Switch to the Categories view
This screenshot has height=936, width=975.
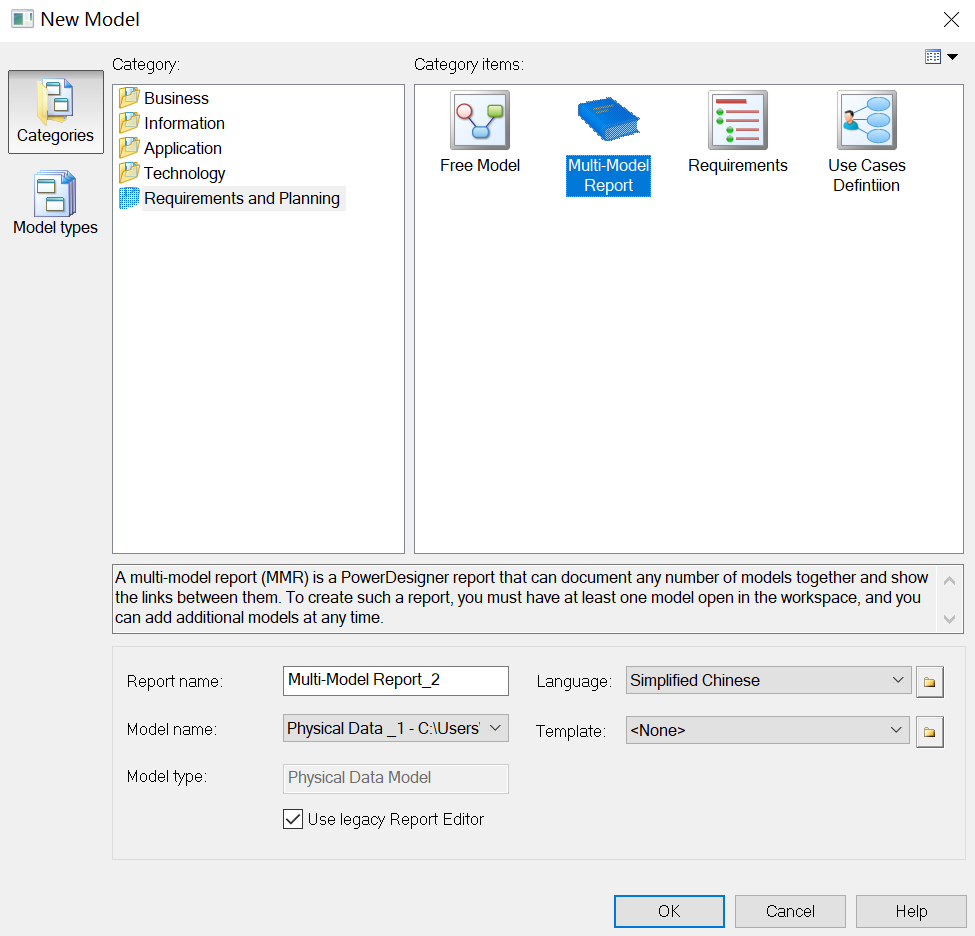pyautogui.click(x=55, y=110)
